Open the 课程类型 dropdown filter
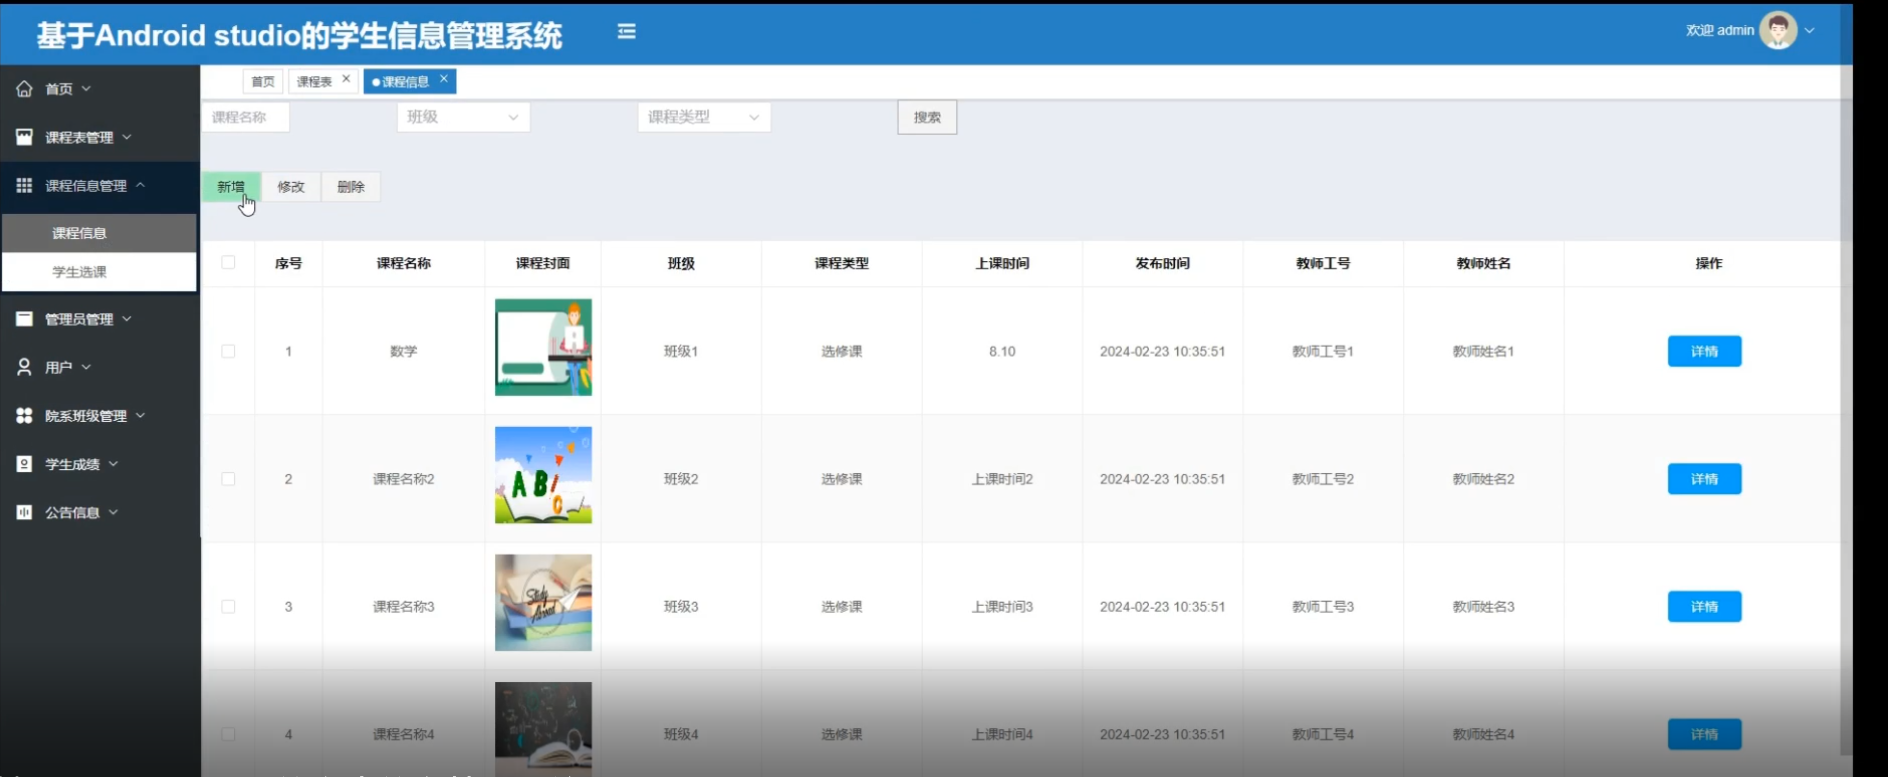Viewport: 1888px width, 777px height. coord(703,117)
